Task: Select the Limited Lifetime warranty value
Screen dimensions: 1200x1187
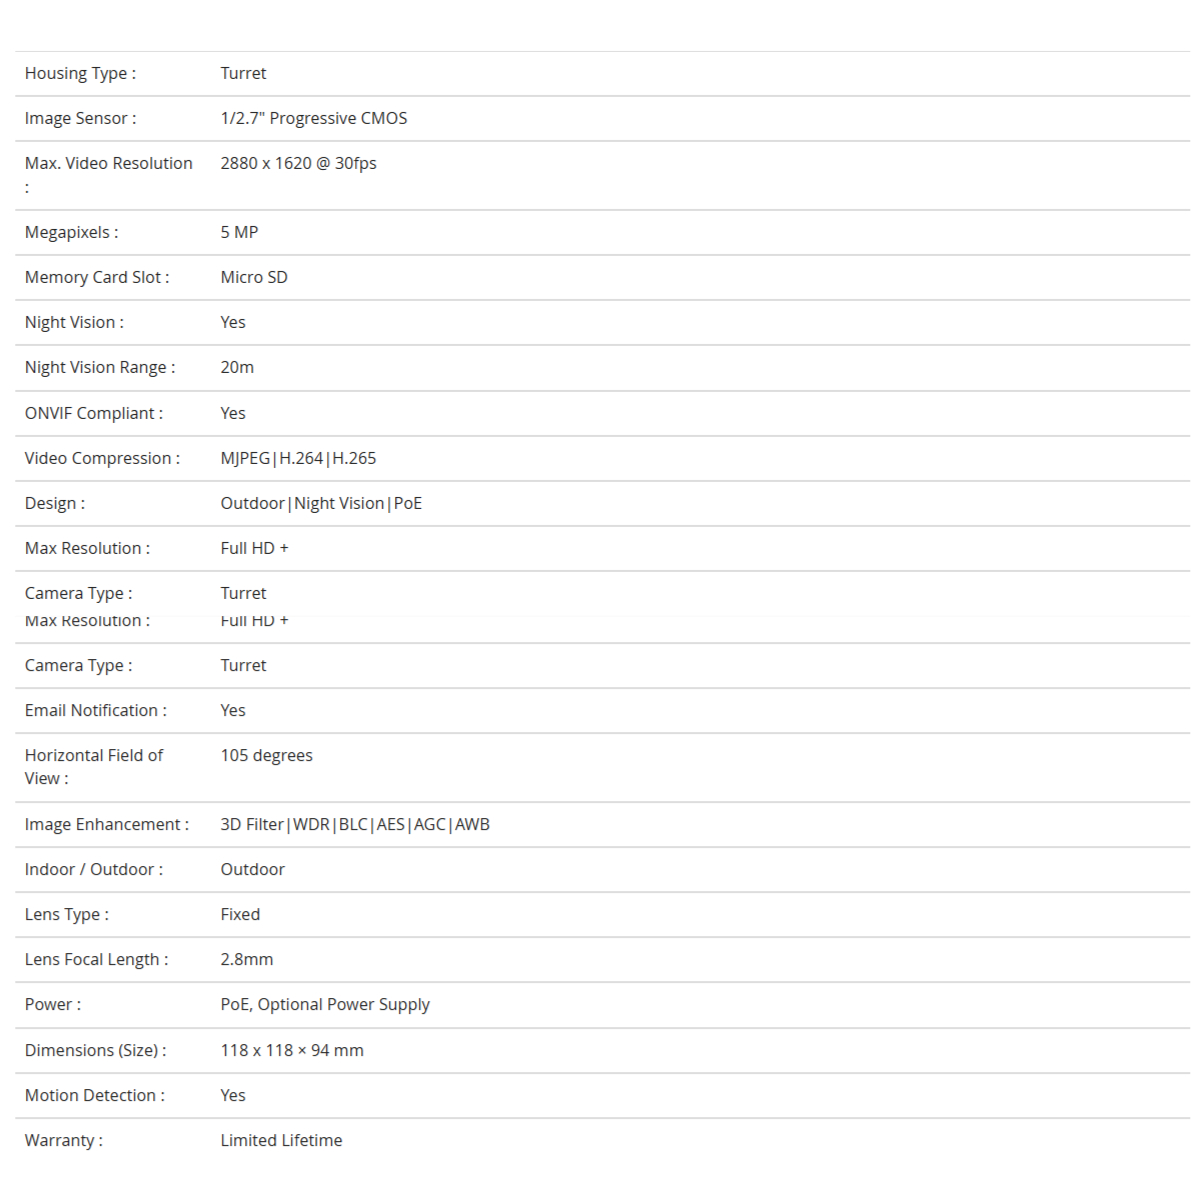Action: click(x=281, y=1140)
